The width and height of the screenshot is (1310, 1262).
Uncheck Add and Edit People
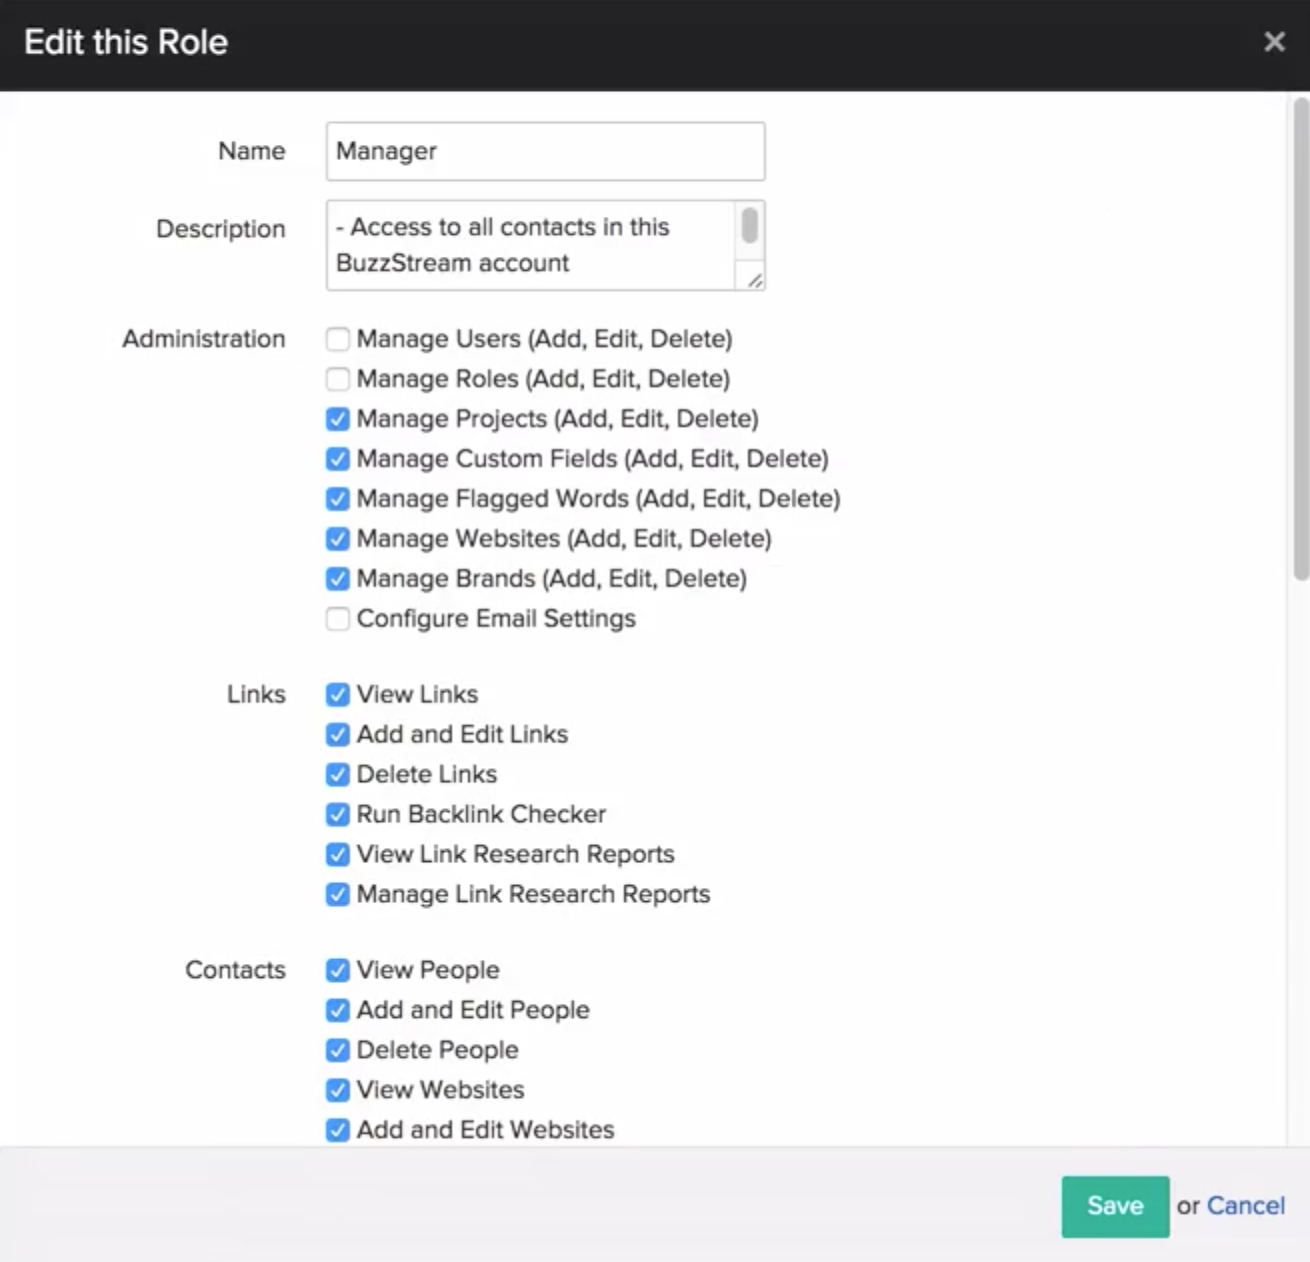[x=338, y=1011]
